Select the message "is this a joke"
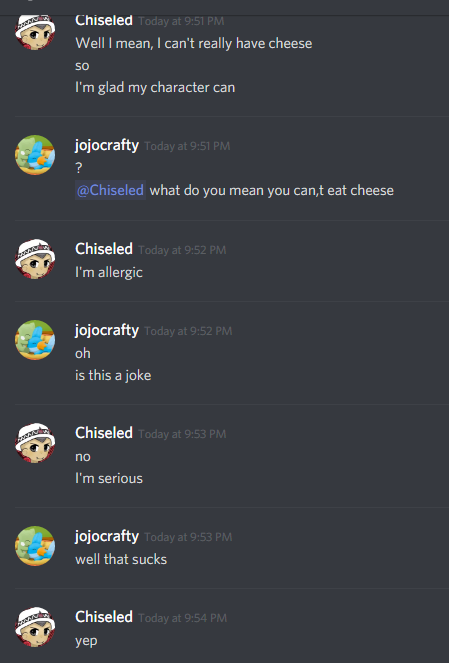Viewport: 449px width, 663px height. click(113, 375)
